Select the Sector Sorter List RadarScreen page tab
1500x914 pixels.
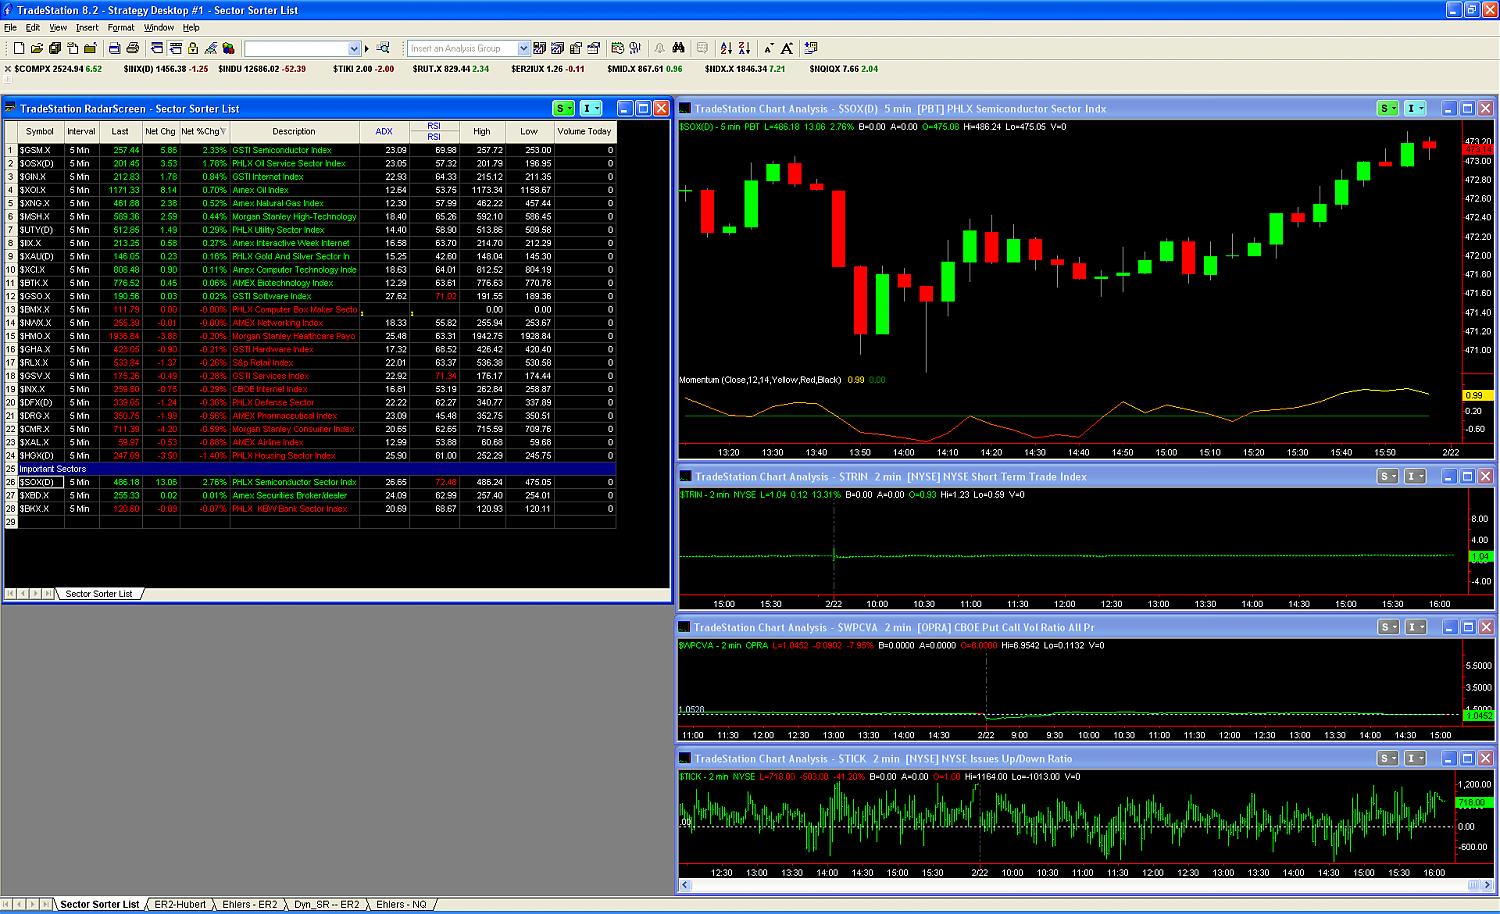[99, 594]
